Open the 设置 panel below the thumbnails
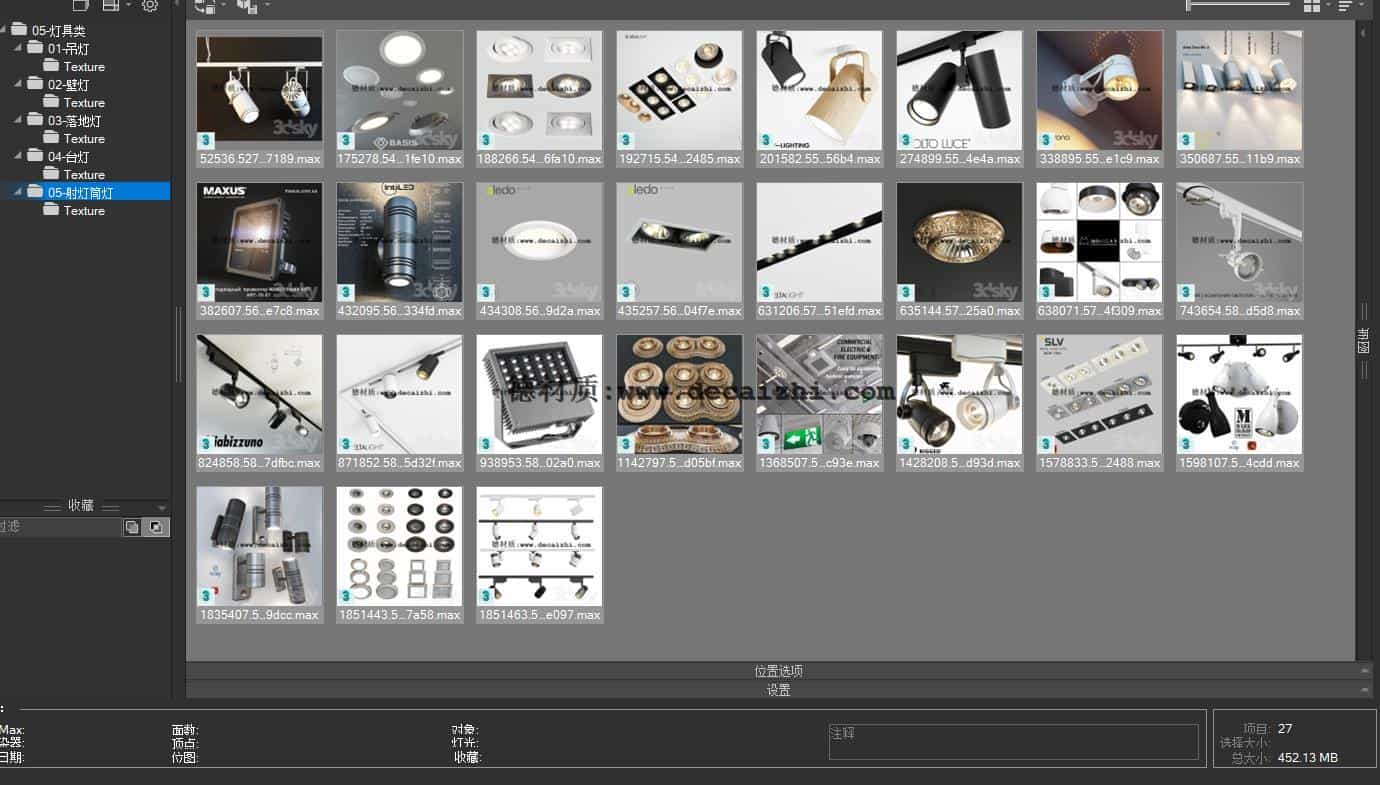Image resolution: width=1380 pixels, height=785 pixels. 778,689
